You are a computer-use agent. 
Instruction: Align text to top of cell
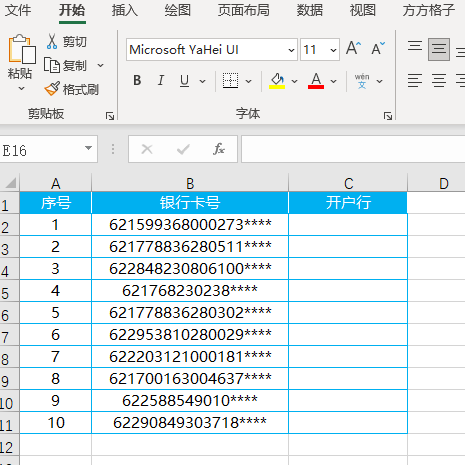click(415, 46)
